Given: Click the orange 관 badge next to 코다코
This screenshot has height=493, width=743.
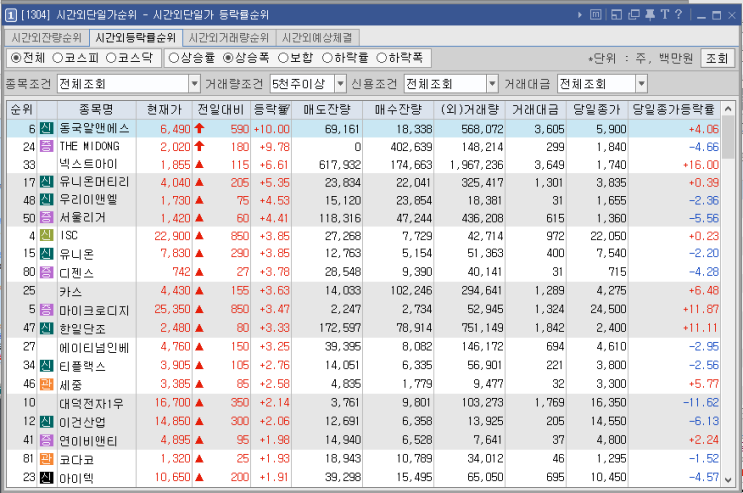Looking at the screenshot, I should [46, 459].
